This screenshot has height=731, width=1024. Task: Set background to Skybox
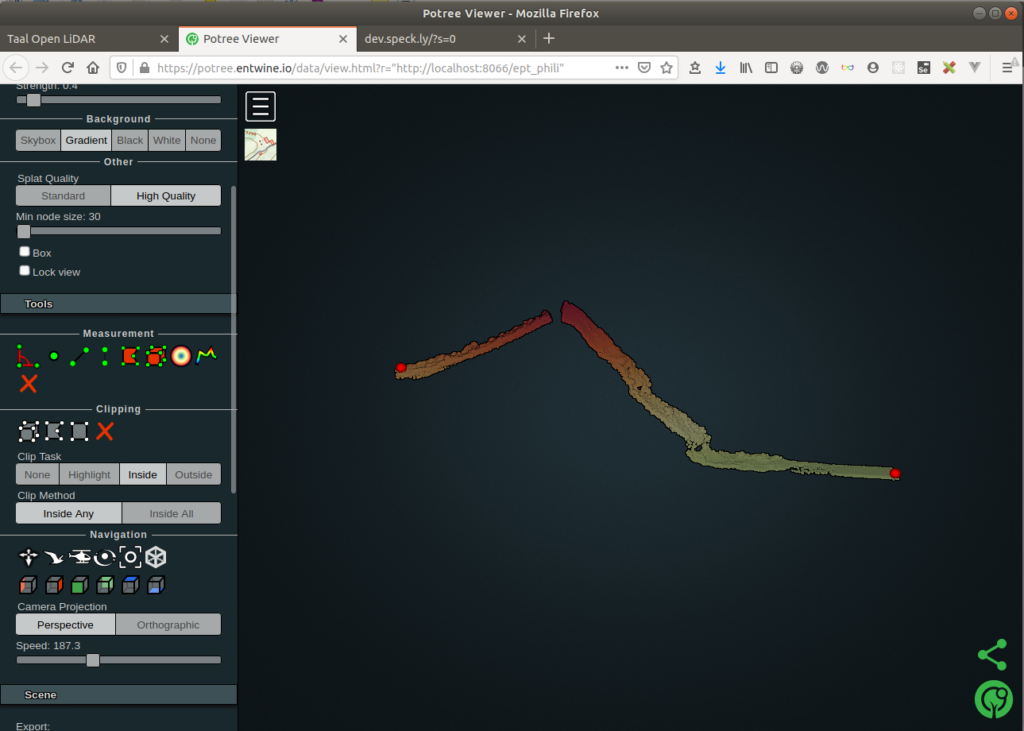pyautogui.click(x=38, y=140)
